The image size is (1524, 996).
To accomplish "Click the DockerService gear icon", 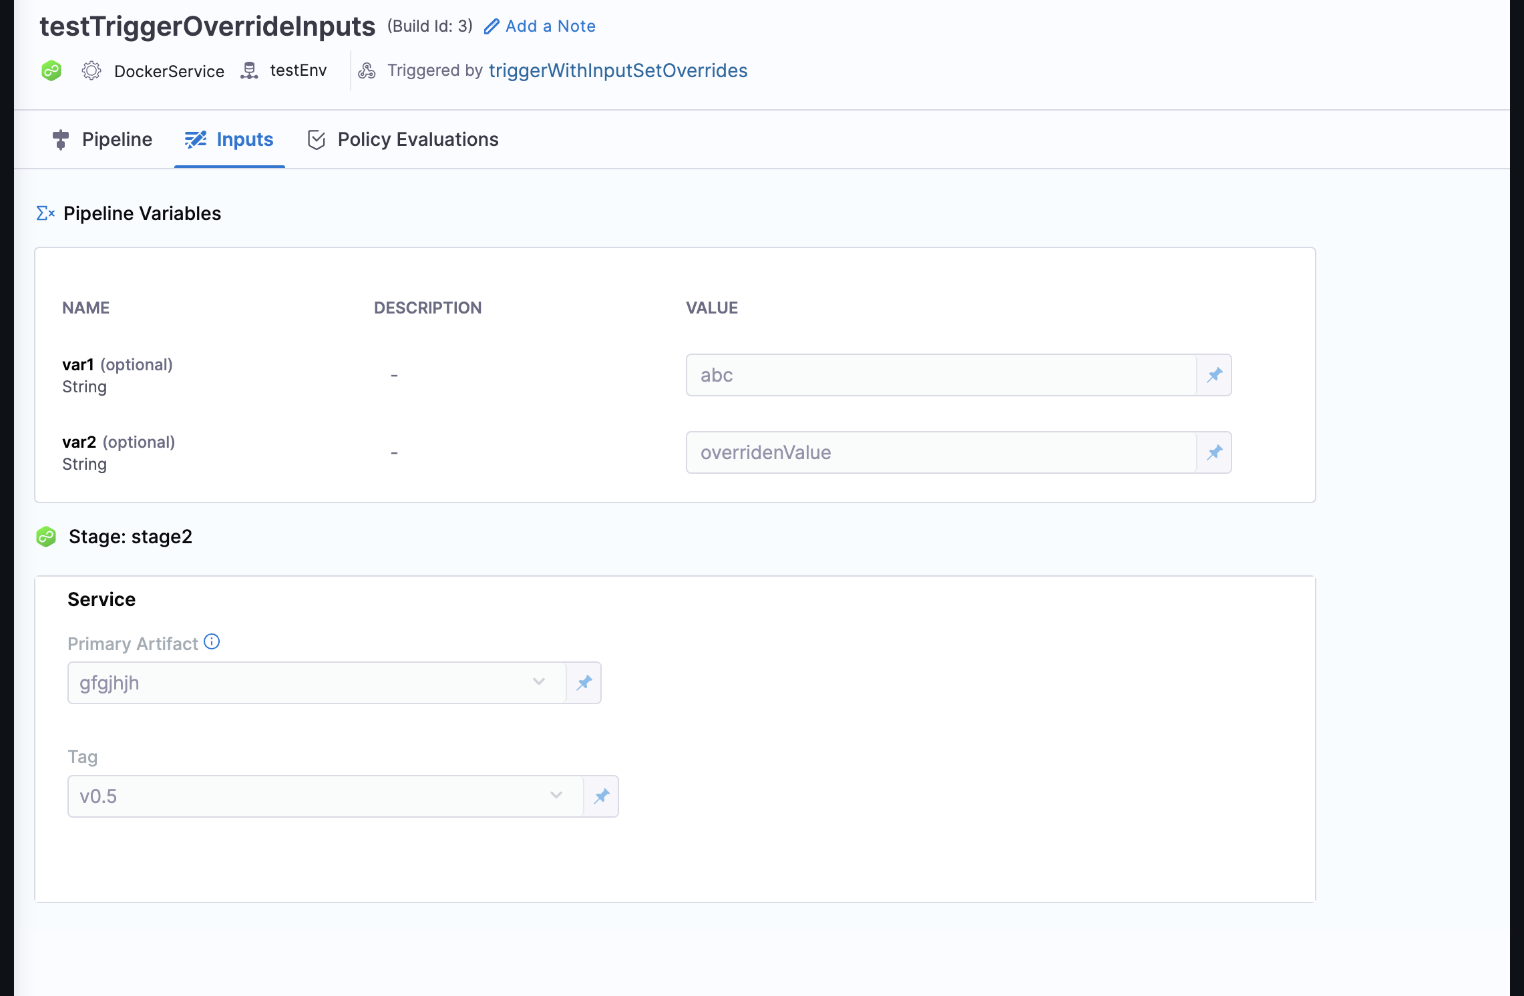I will point(91,71).
